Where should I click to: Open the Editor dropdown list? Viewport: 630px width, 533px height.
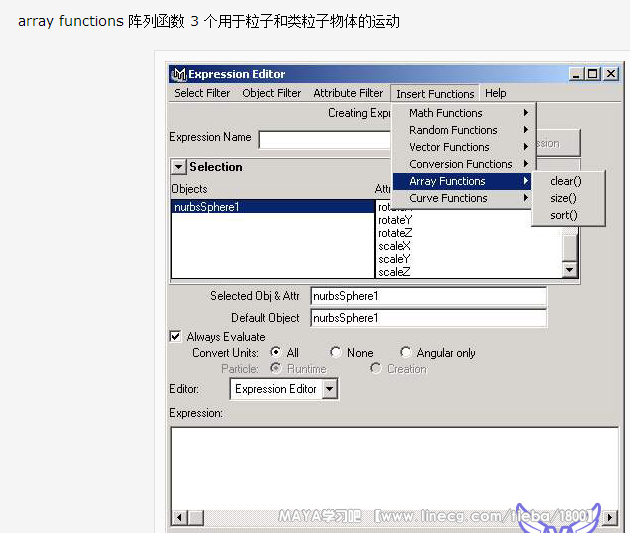tap(330, 389)
